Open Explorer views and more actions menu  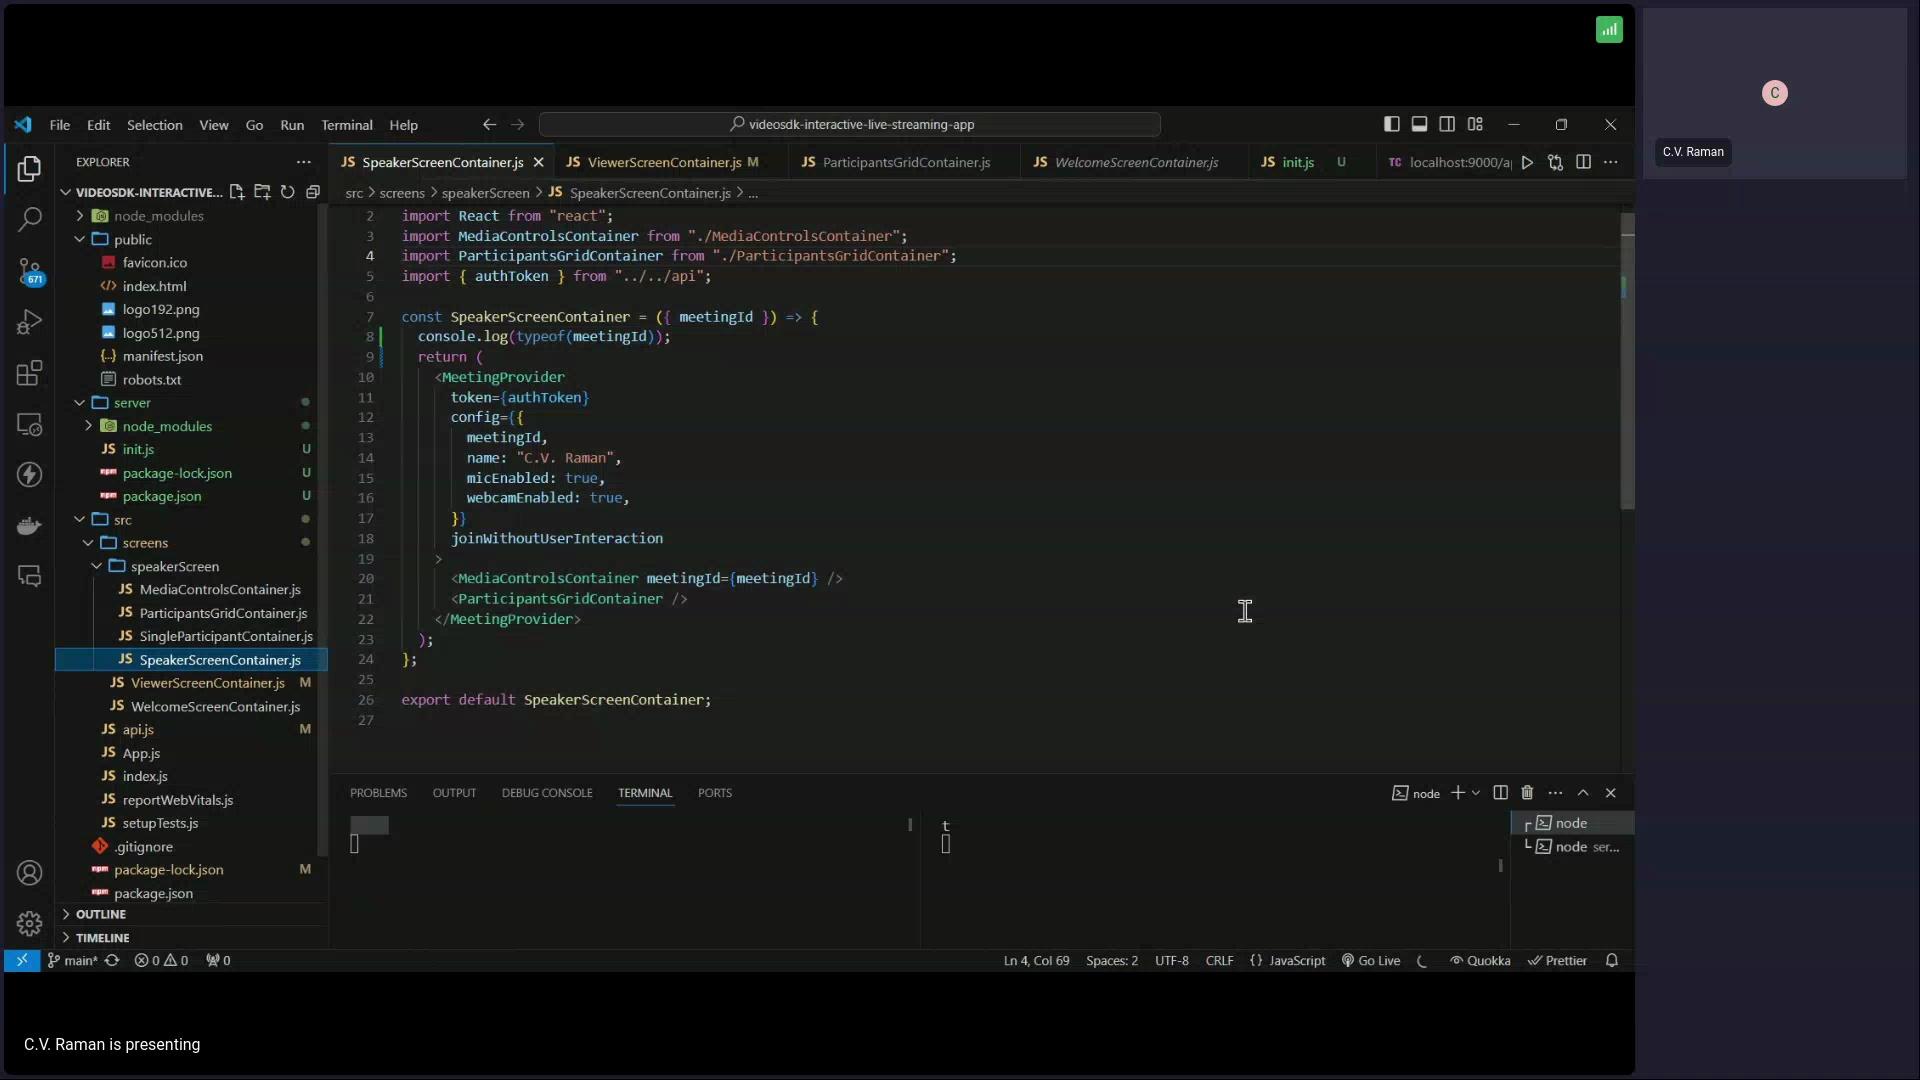(x=303, y=162)
